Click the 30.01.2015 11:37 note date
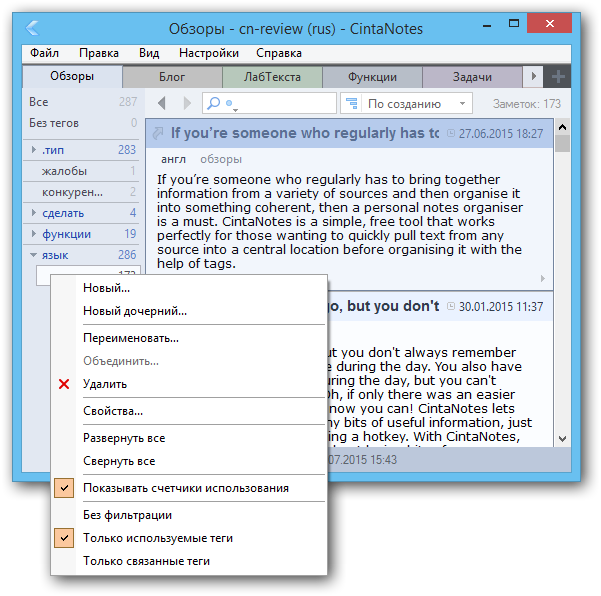This screenshot has height=596, width=601. pos(501,307)
